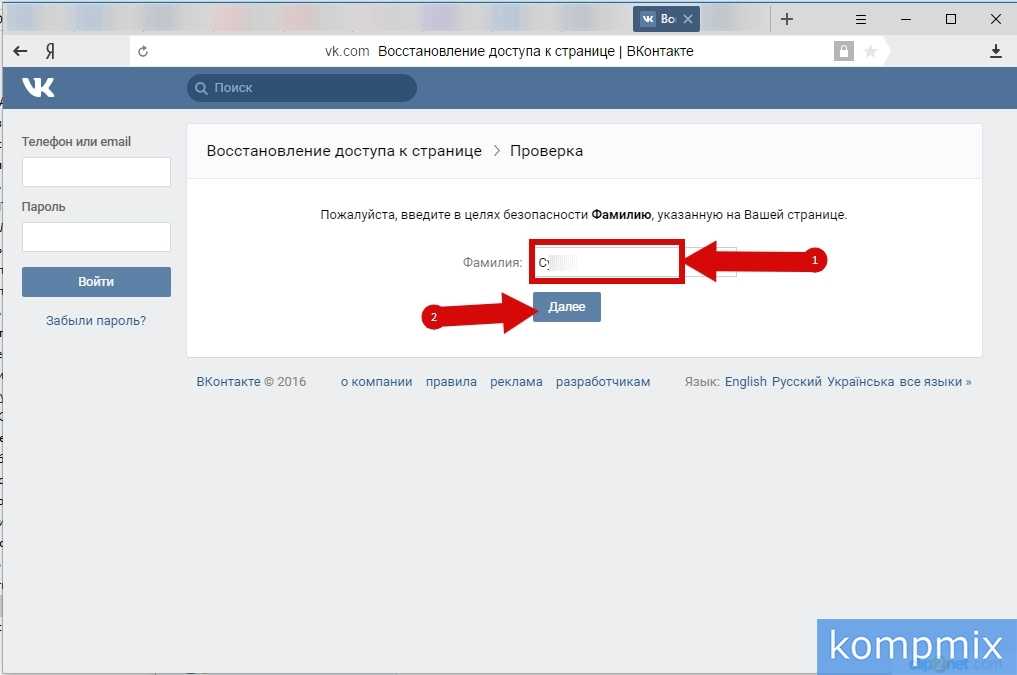Image resolution: width=1017 pixels, height=675 pixels.
Task: Click the Пароль password field
Action: point(97,237)
